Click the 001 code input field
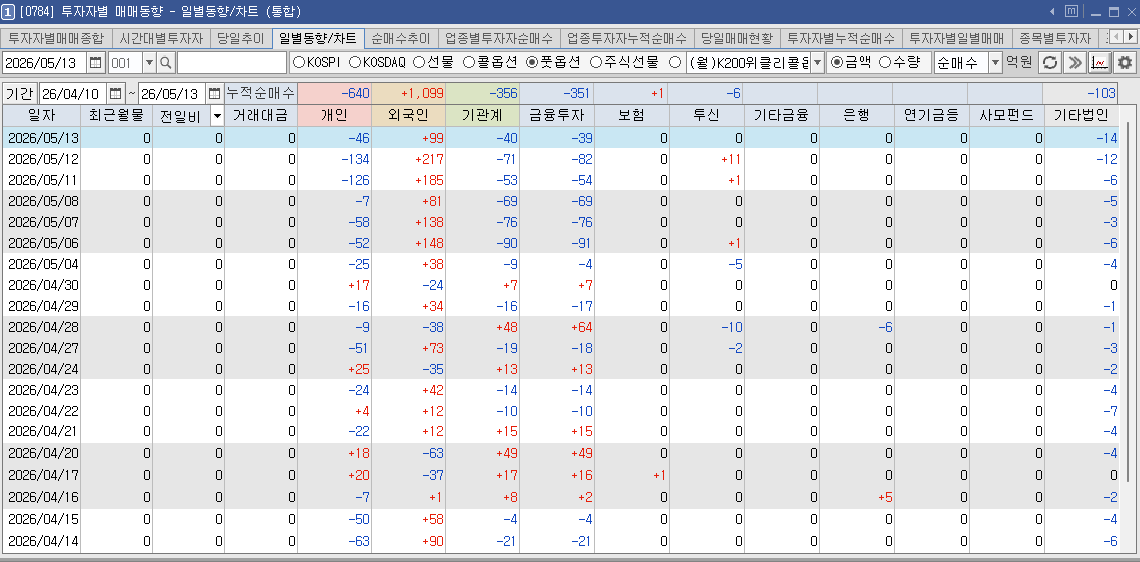This screenshot has width=1140, height=562. 125,63
